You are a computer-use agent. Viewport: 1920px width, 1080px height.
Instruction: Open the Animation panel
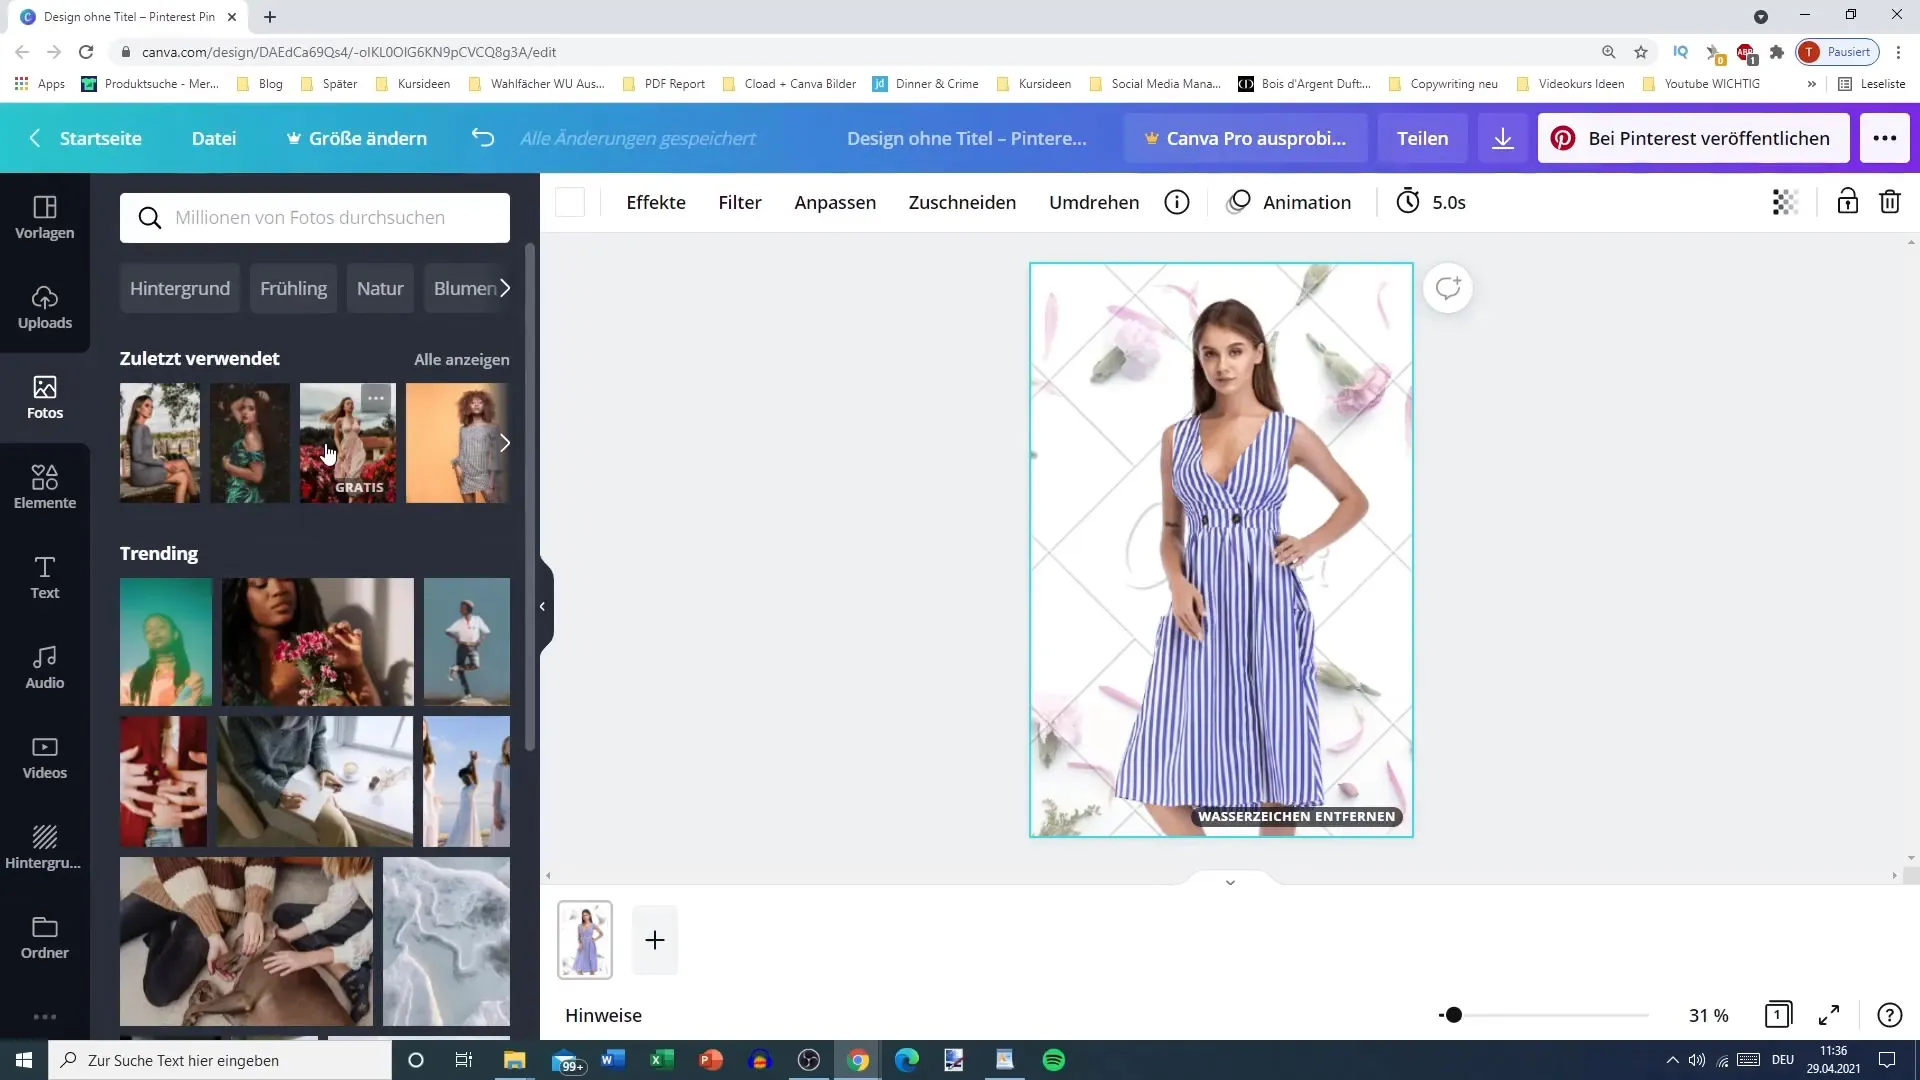[1290, 203]
